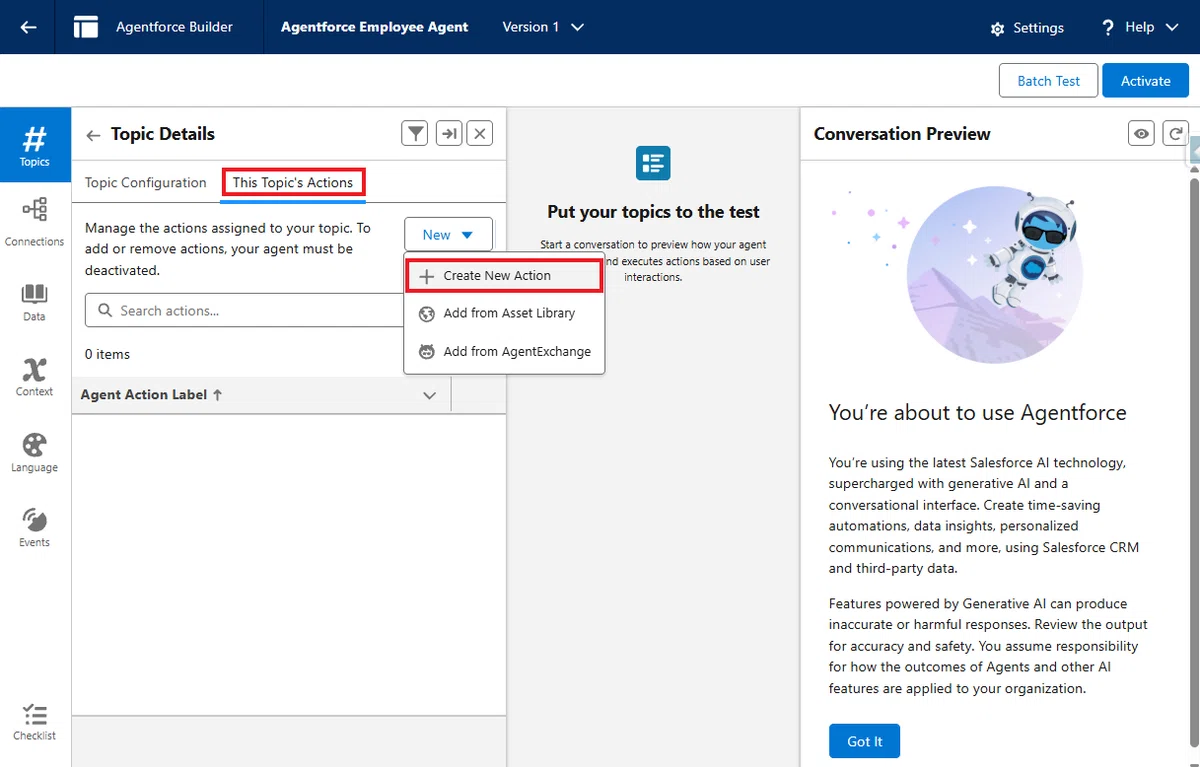Open Agent Action Label column menu chevron

430,395
